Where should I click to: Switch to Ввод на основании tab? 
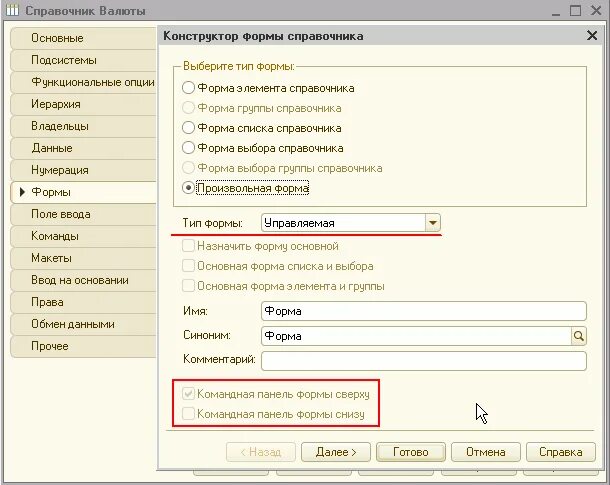point(83,280)
